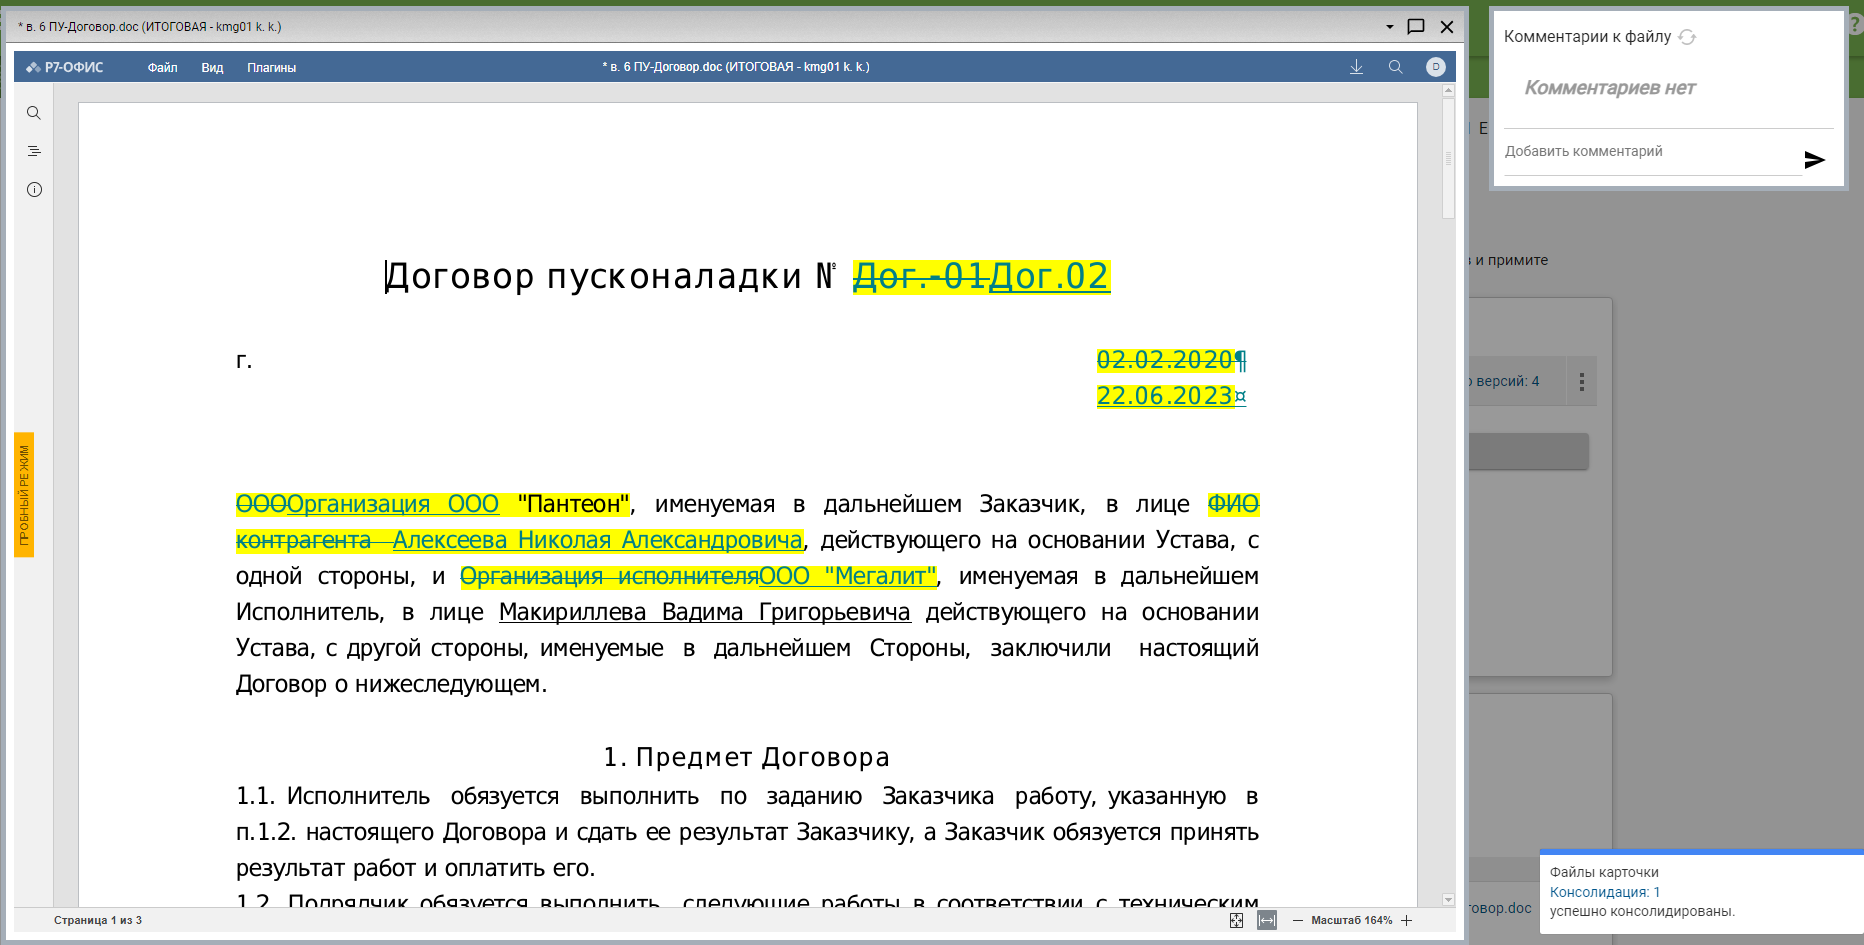Open the headings navigation panel

coord(34,151)
